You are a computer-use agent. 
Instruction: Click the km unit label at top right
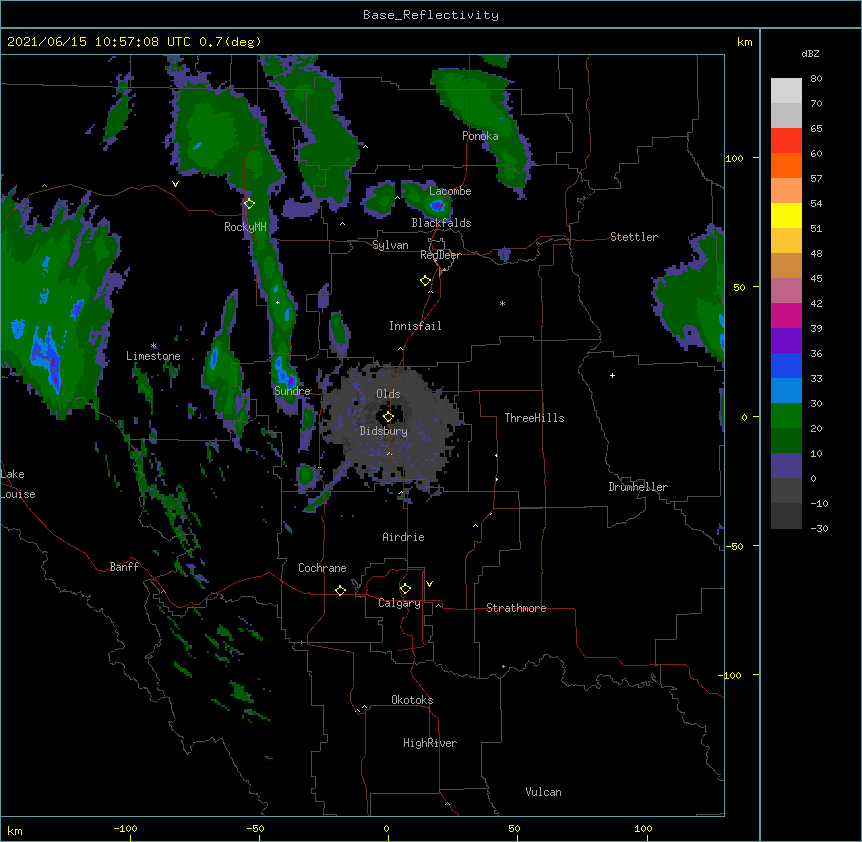pos(744,42)
